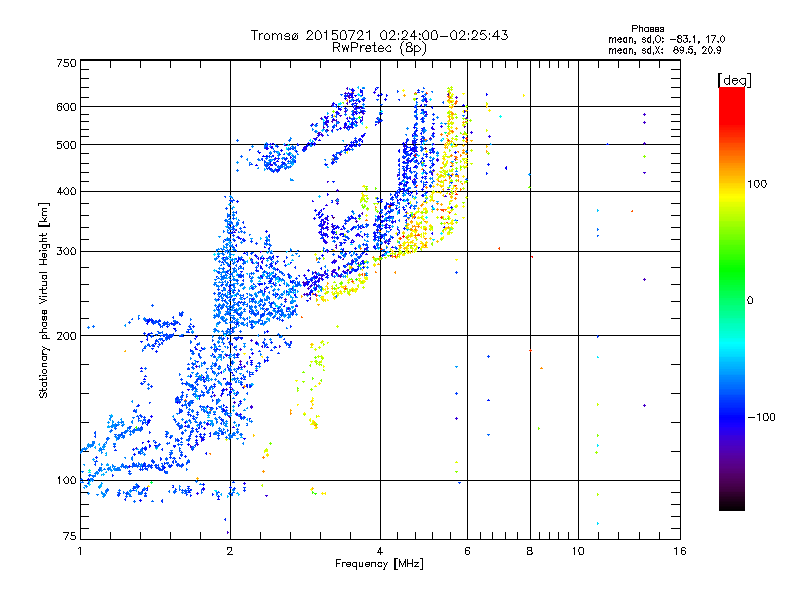Click the '300' height axis tick label

click(x=66, y=252)
